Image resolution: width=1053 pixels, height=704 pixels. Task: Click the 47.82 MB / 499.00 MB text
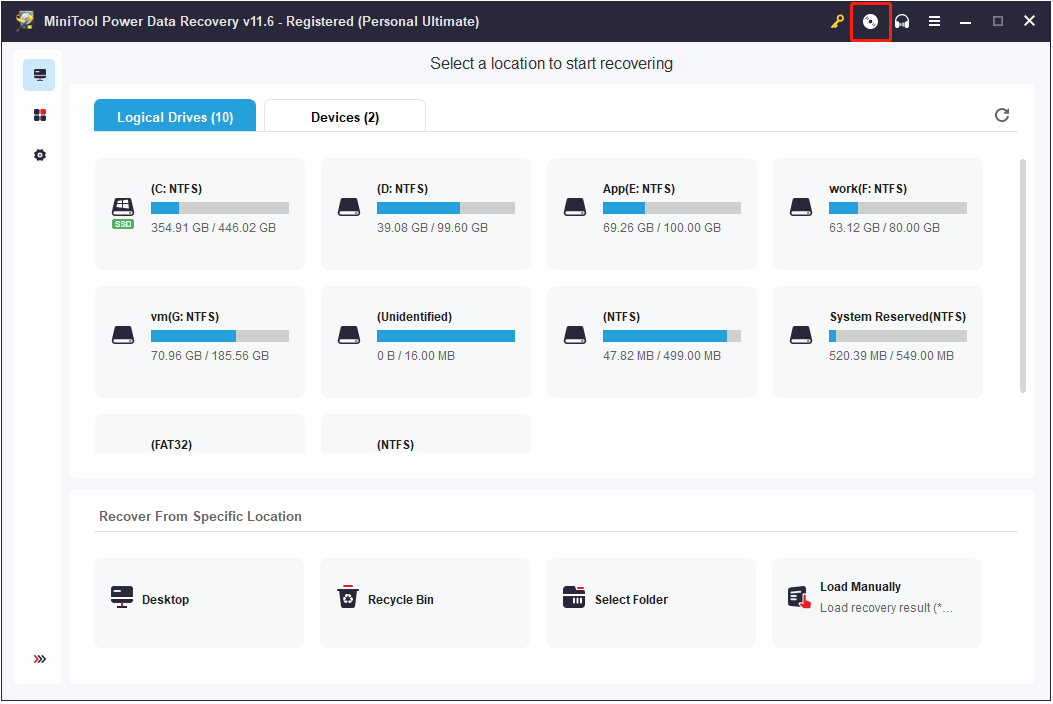tap(661, 355)
